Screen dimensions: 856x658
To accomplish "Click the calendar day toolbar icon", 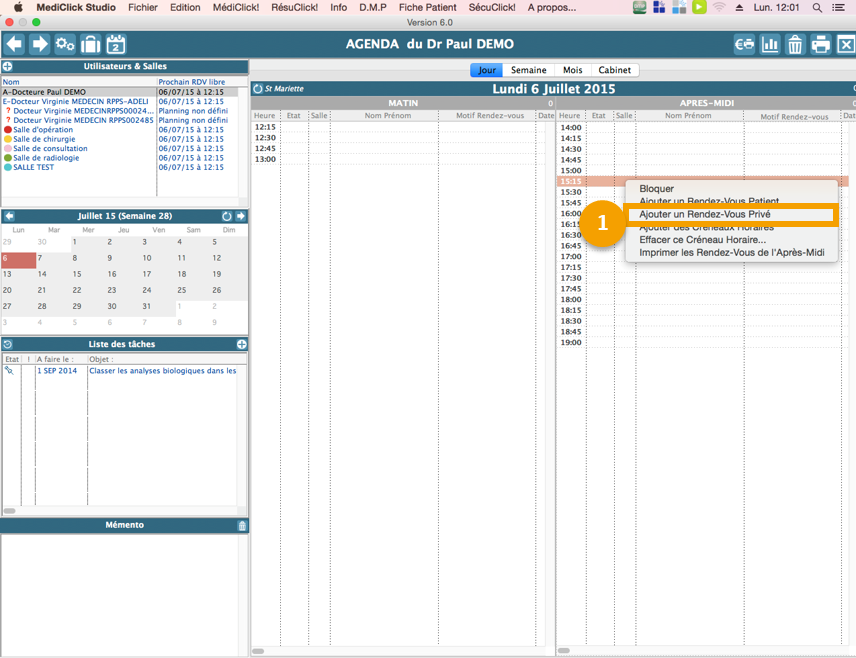I will click(x=116, y=44).
